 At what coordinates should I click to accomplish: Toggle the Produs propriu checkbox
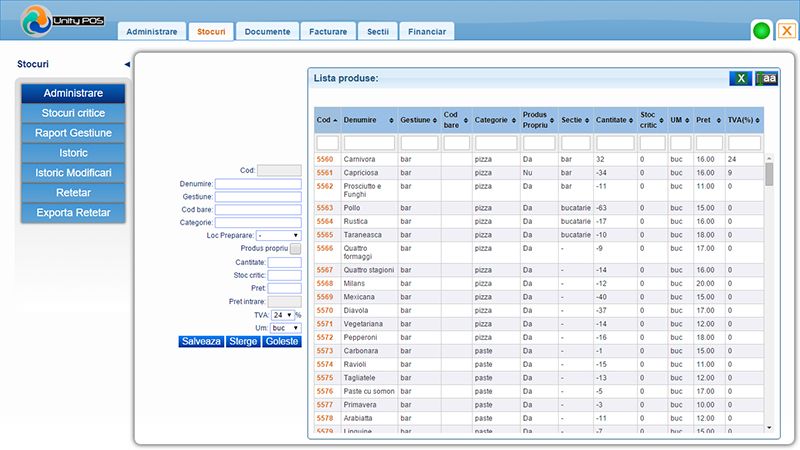294,249
